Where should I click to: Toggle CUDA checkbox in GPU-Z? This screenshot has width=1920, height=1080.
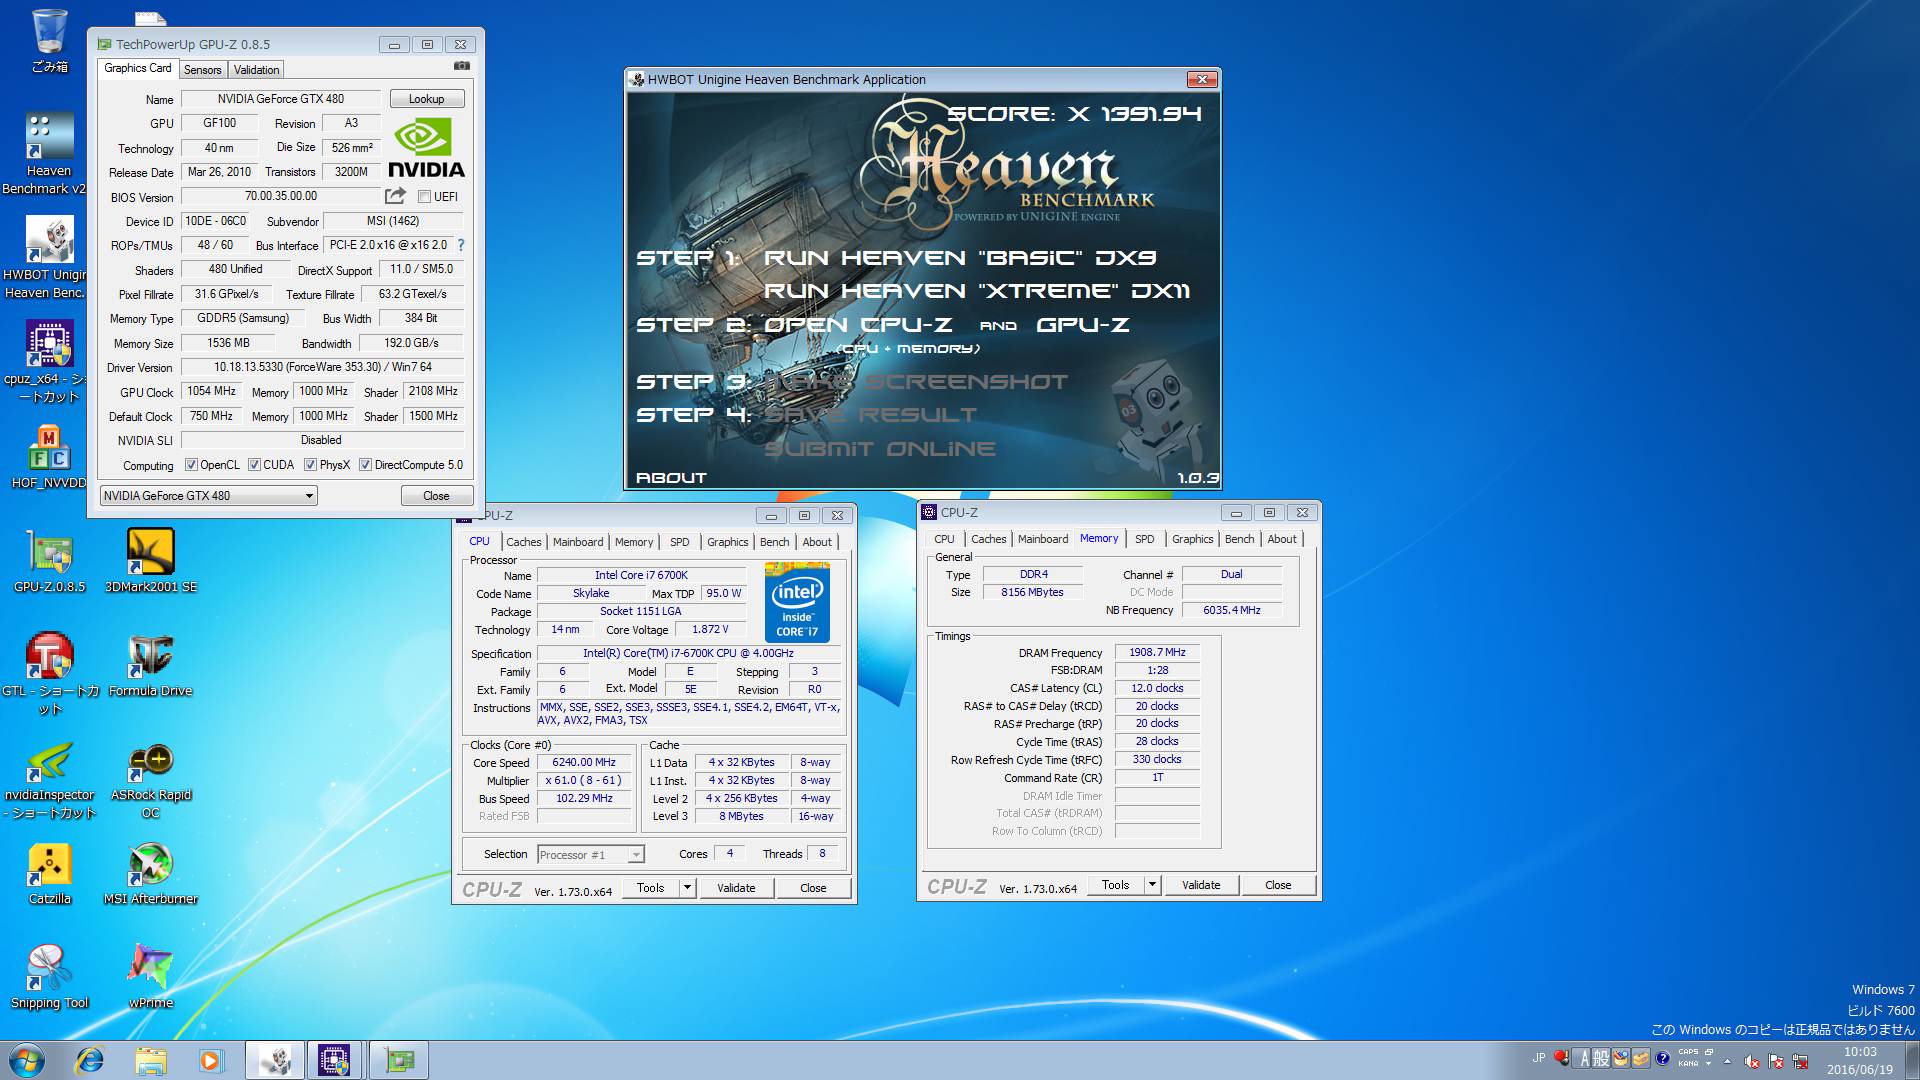(x=254, y=465)
